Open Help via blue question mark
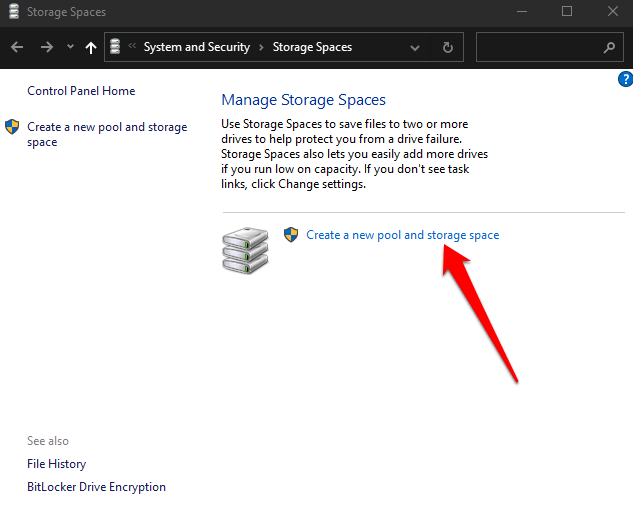 (626, 79)
